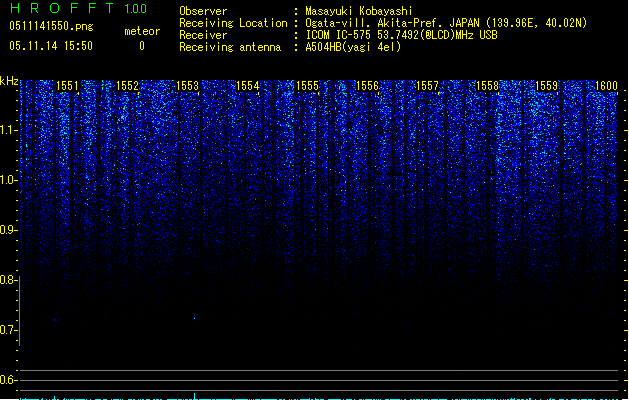The width and height of the screenshot is (629, 400).
Task: Click the 1554 time marker
Action: click(x=248, y=86)
